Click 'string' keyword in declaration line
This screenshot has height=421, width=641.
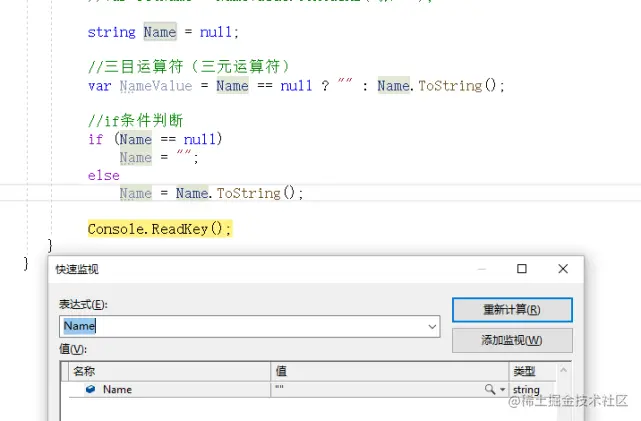pos(112,32)
